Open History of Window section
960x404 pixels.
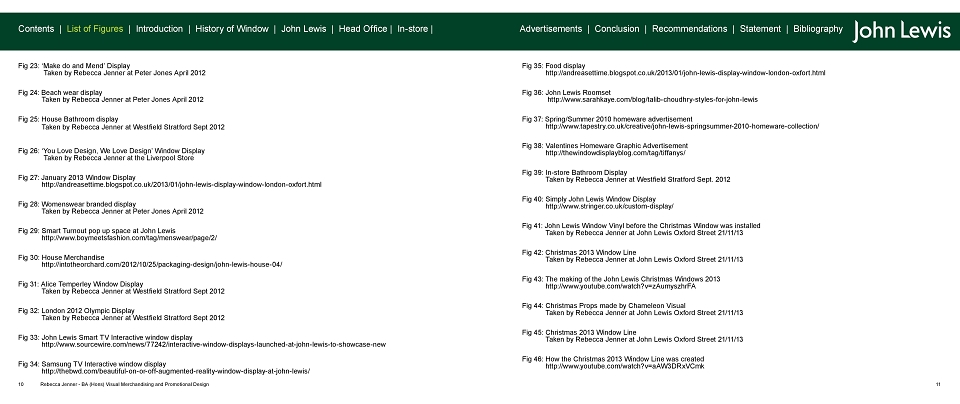tap(232, 29)
